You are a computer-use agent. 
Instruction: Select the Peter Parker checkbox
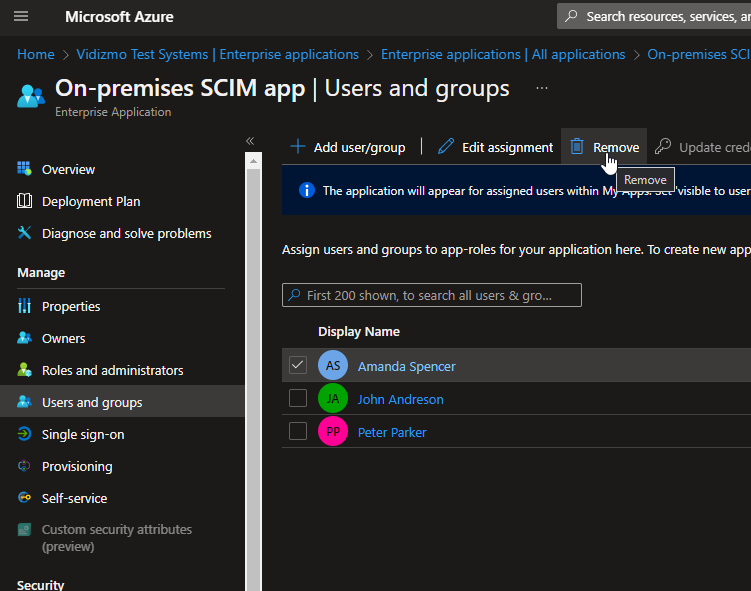[x=298, y=432]
